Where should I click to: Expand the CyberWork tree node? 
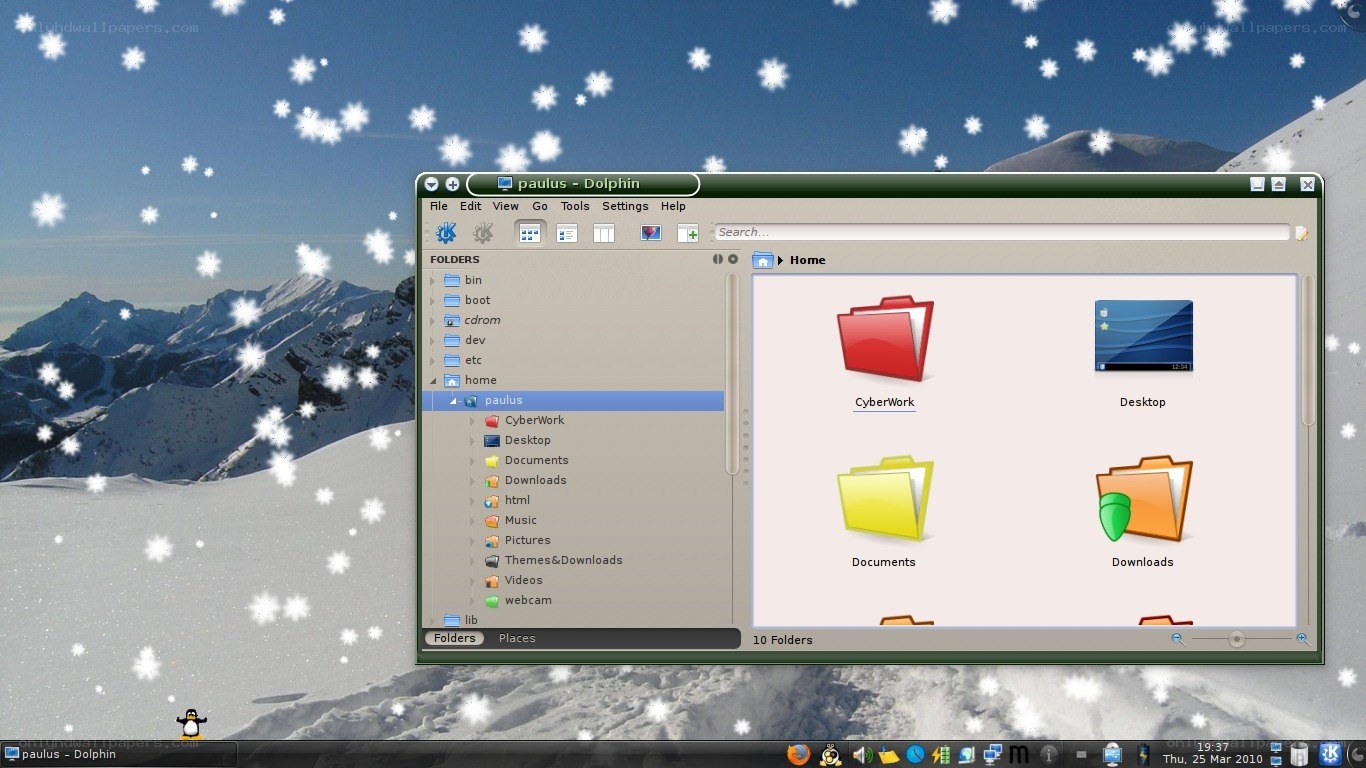[x=473, y=421]
